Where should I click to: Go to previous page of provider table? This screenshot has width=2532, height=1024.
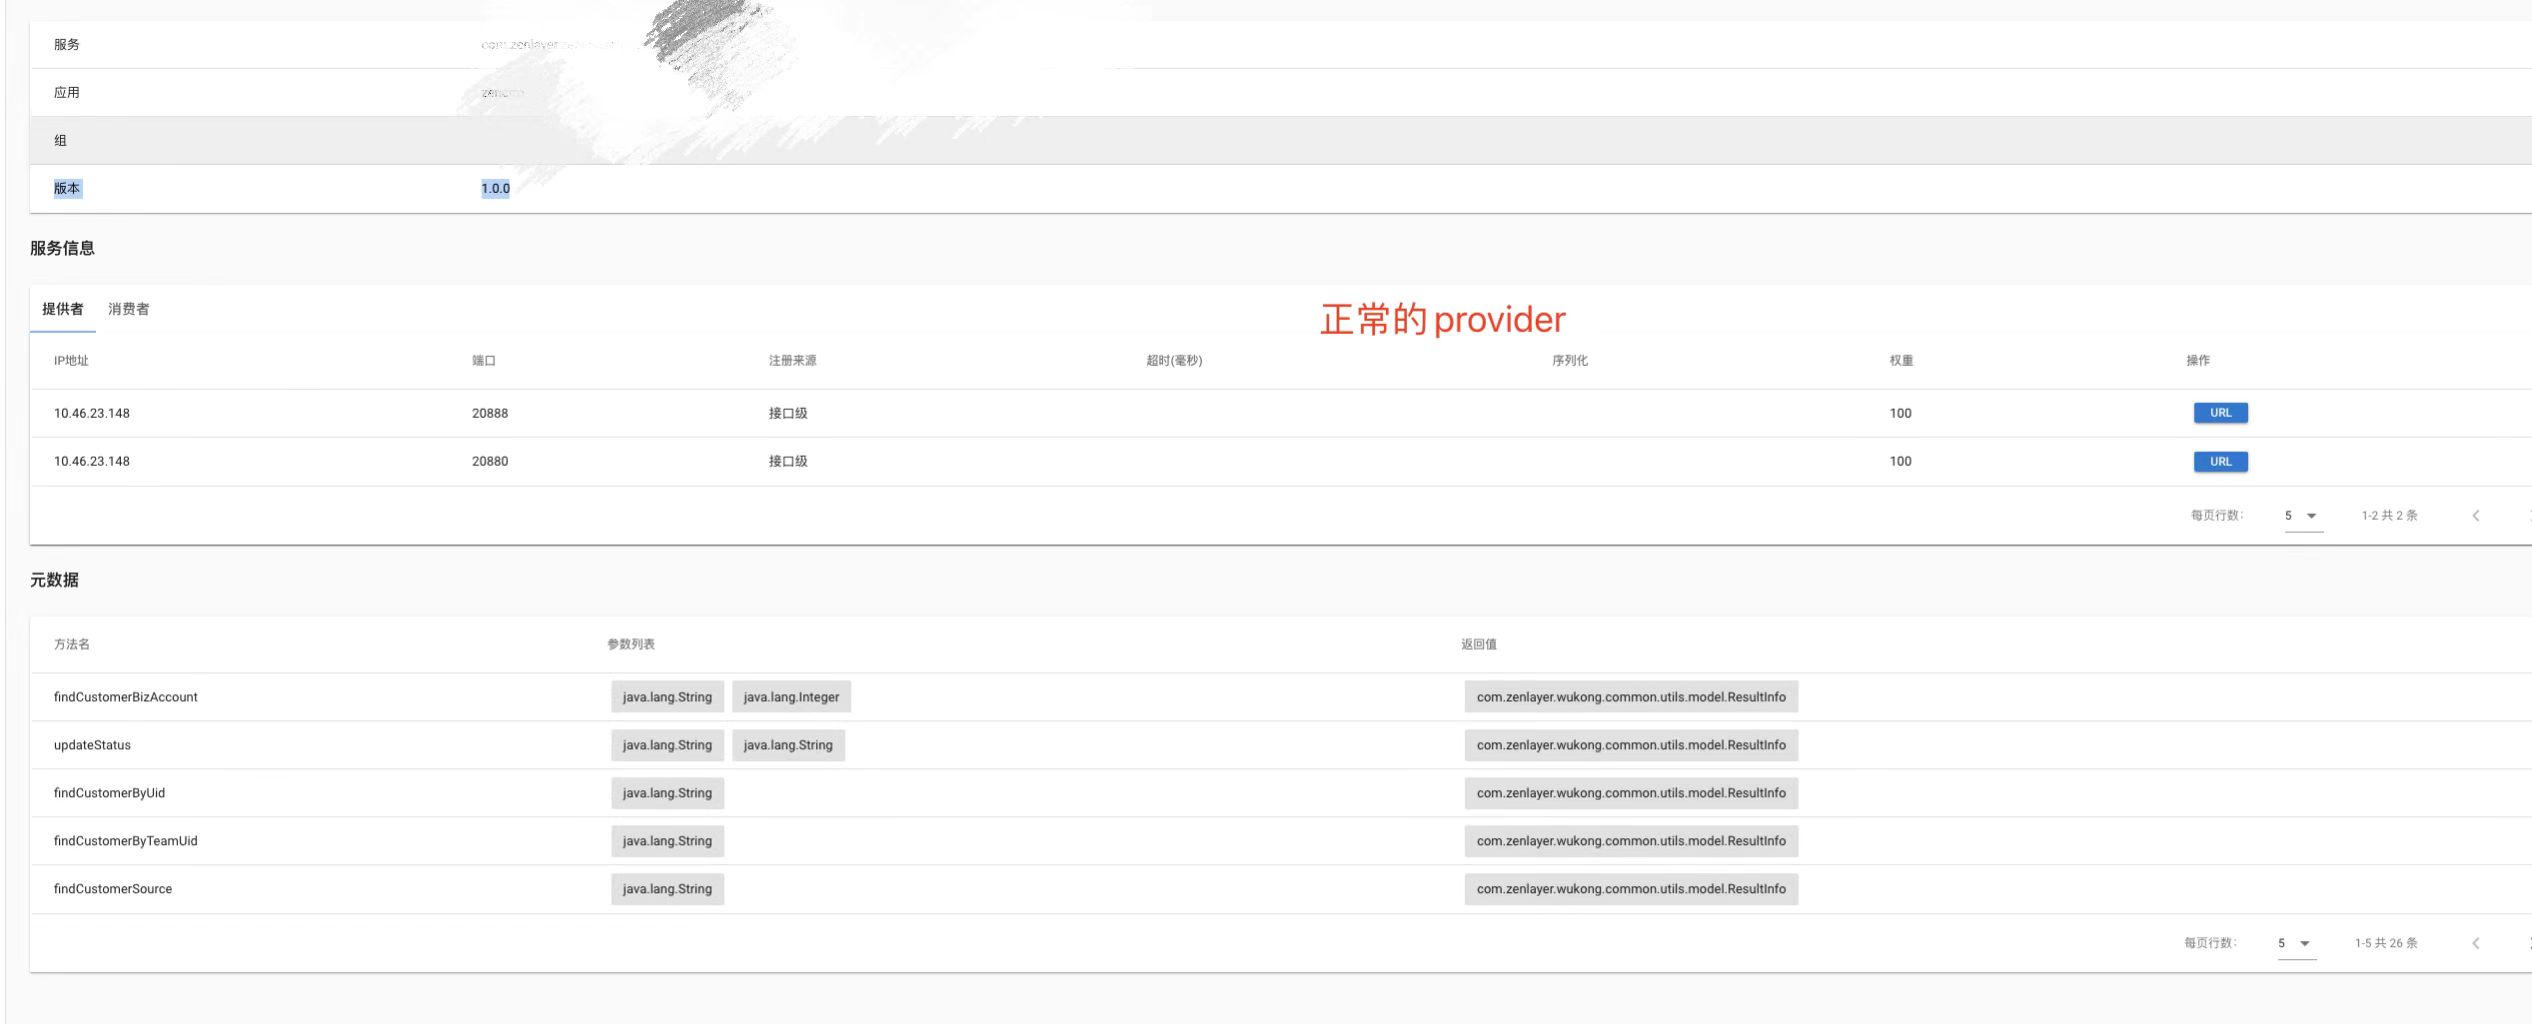click(2476, 516)
